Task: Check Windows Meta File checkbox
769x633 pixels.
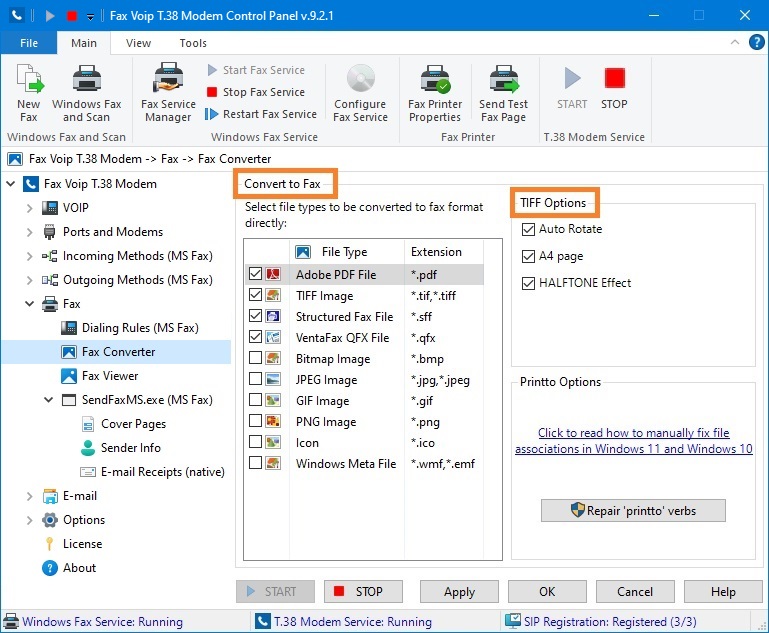Action: click(x=255, y=463)
